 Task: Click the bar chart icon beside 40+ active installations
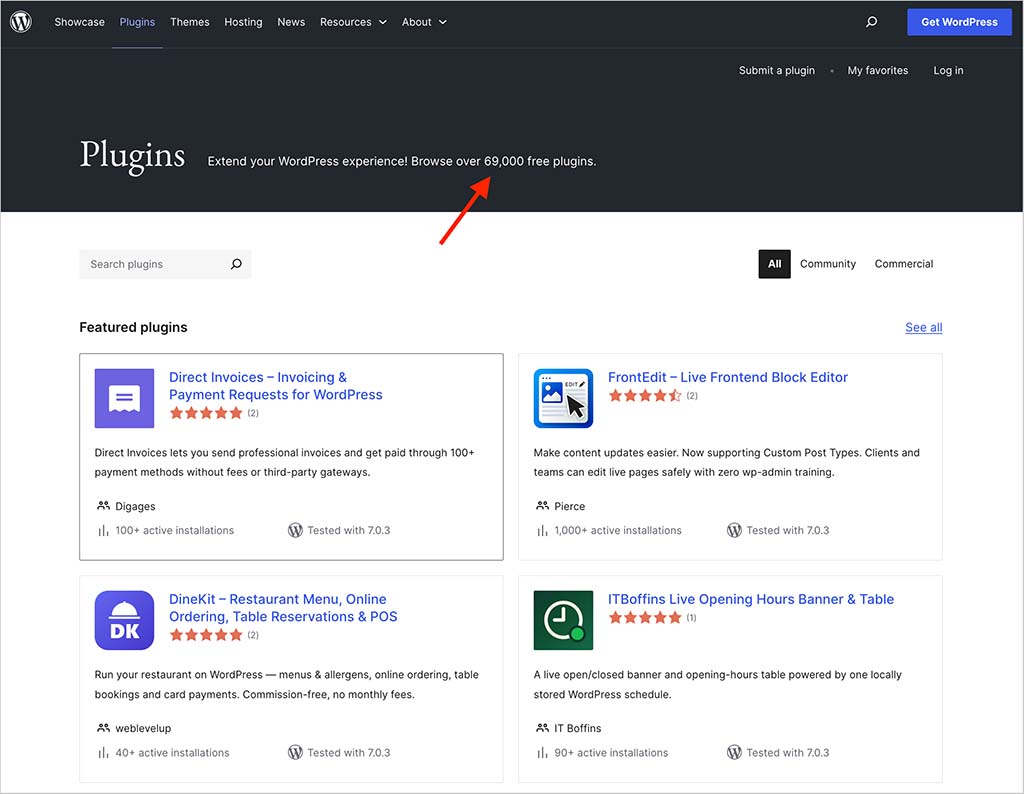103,753
